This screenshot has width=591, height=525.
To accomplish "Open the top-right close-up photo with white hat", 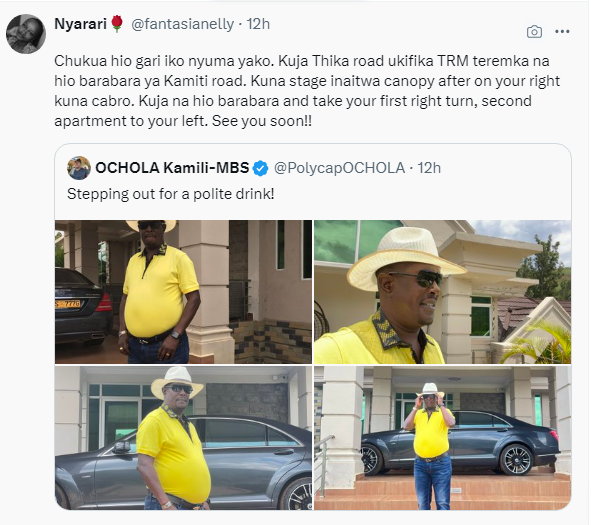I will (442, 292).
